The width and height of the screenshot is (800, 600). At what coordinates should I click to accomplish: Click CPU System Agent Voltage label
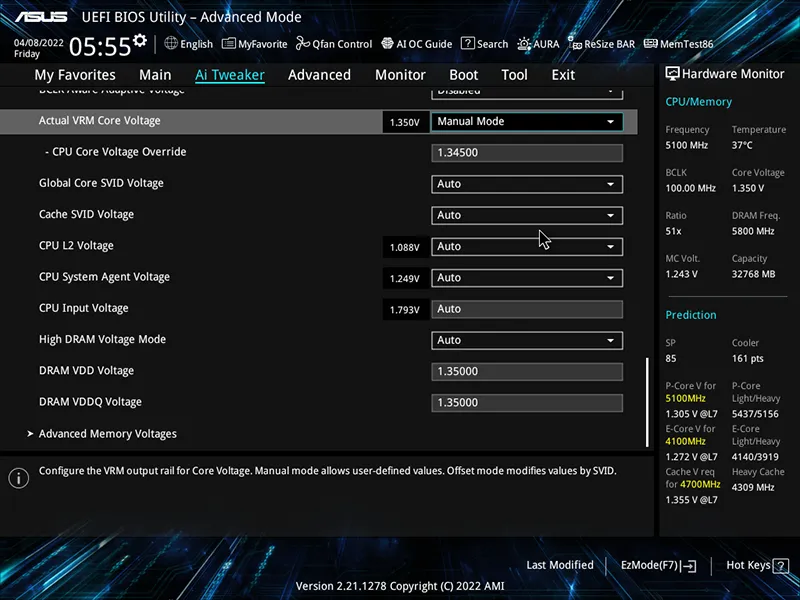pyautogui.click(x=104, y=277)
